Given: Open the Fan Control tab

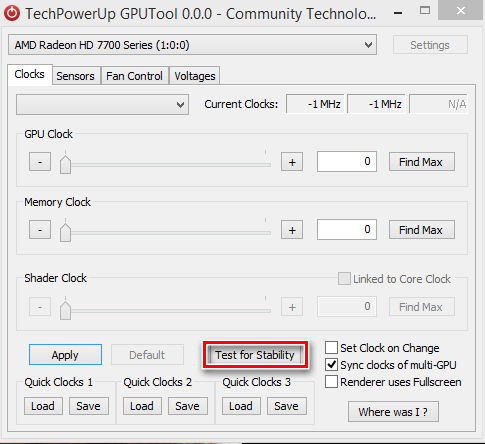Looking at the screenshot, I should (x=134, y=76).
